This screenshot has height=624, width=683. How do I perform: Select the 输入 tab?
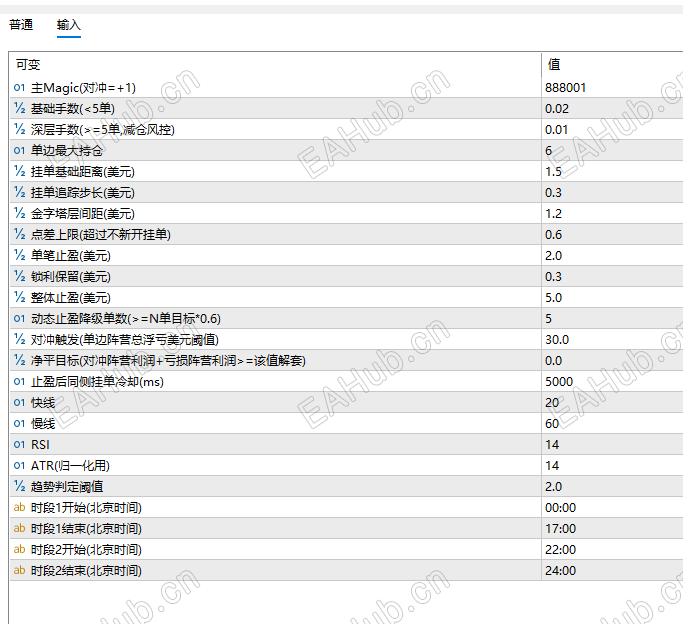click(69, 25)
